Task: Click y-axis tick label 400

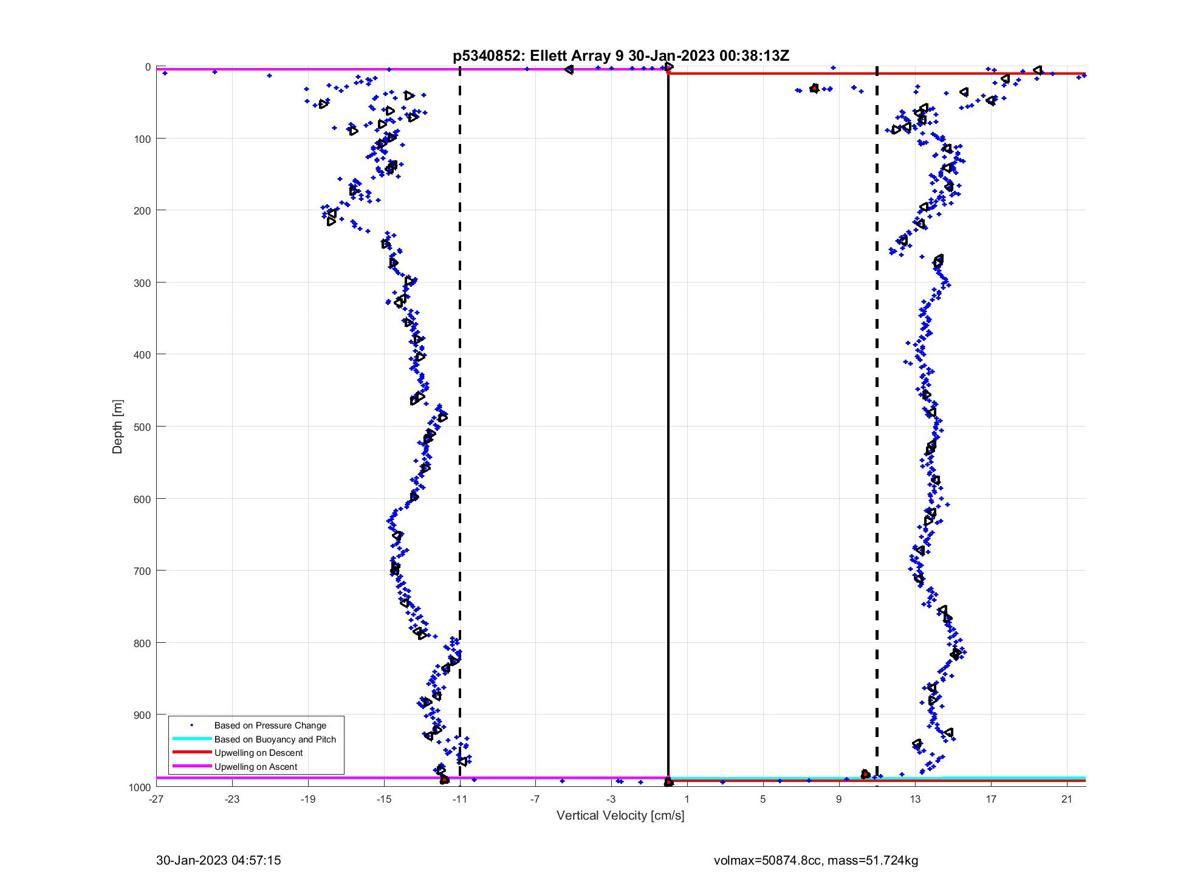Action: click(142, 355)
